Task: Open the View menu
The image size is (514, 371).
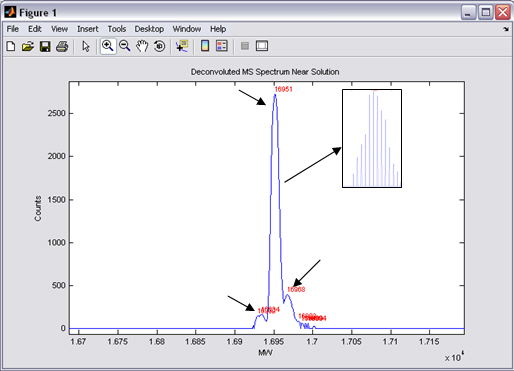Action: [59, 29]
